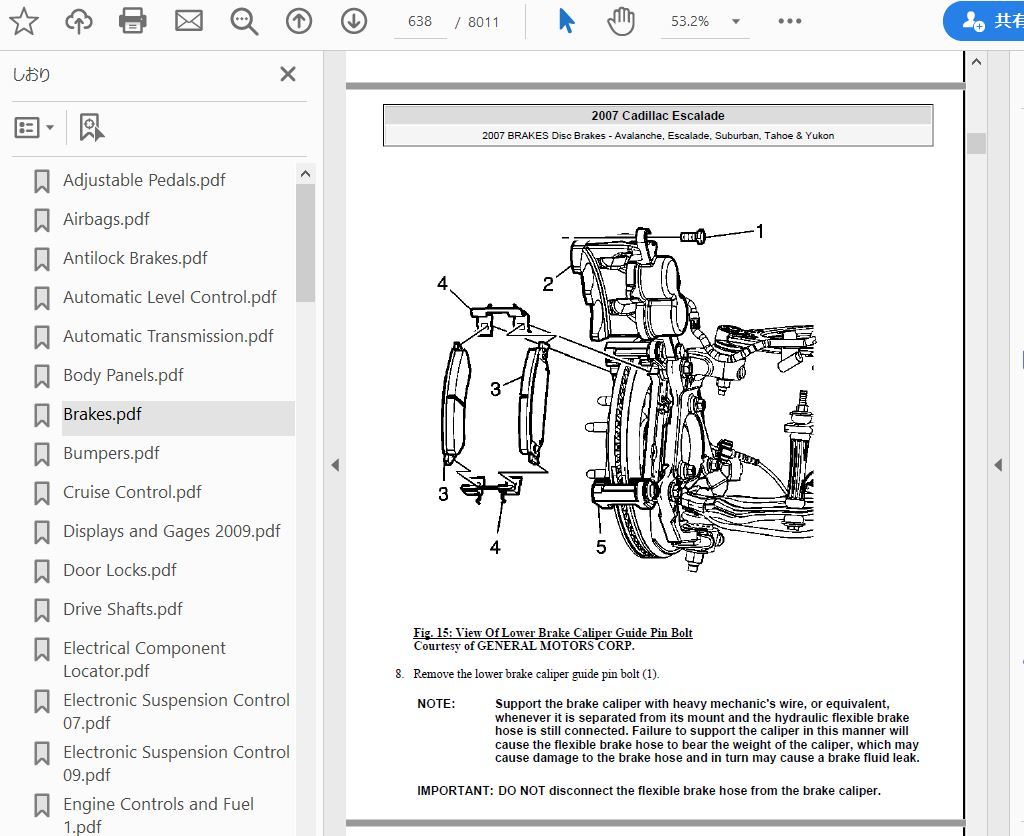1024x836 pixels.
Task: Click bookmark icon beside Drive Shafts.pdf
Action: click(x=42, y=610)
